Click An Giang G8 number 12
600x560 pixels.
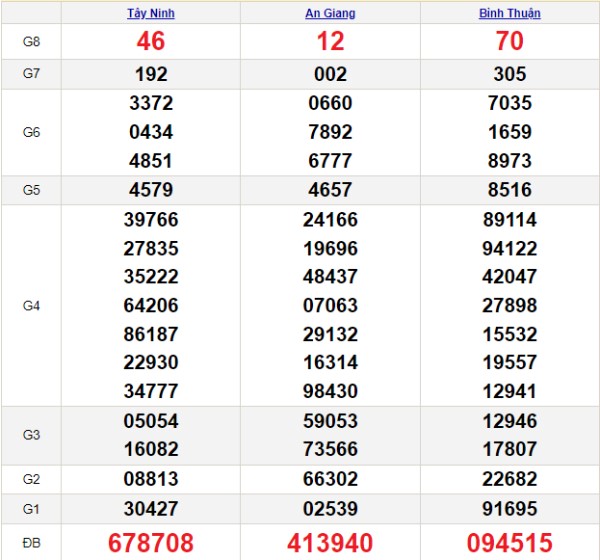pos(330,42)
